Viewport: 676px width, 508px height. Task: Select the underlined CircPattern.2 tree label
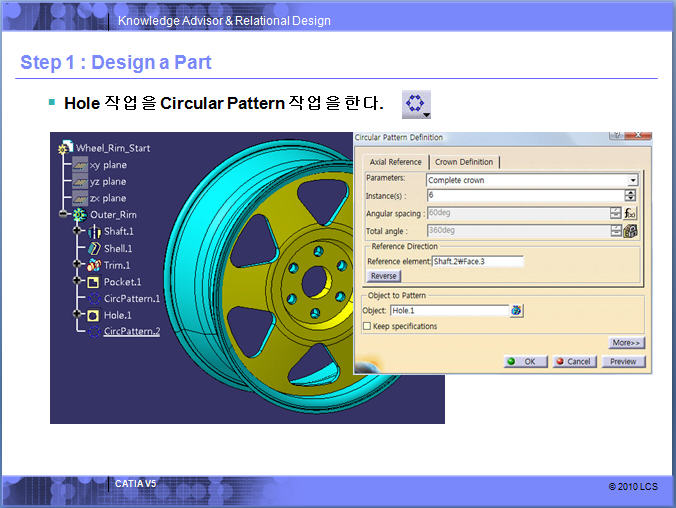pyautogui.click(x=132, y=332)
